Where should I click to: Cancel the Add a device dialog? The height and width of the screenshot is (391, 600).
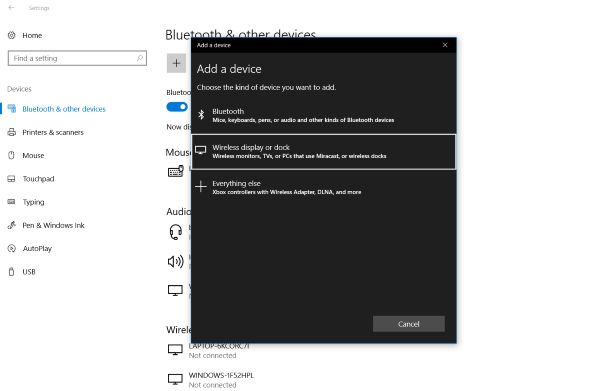[409, 324]
